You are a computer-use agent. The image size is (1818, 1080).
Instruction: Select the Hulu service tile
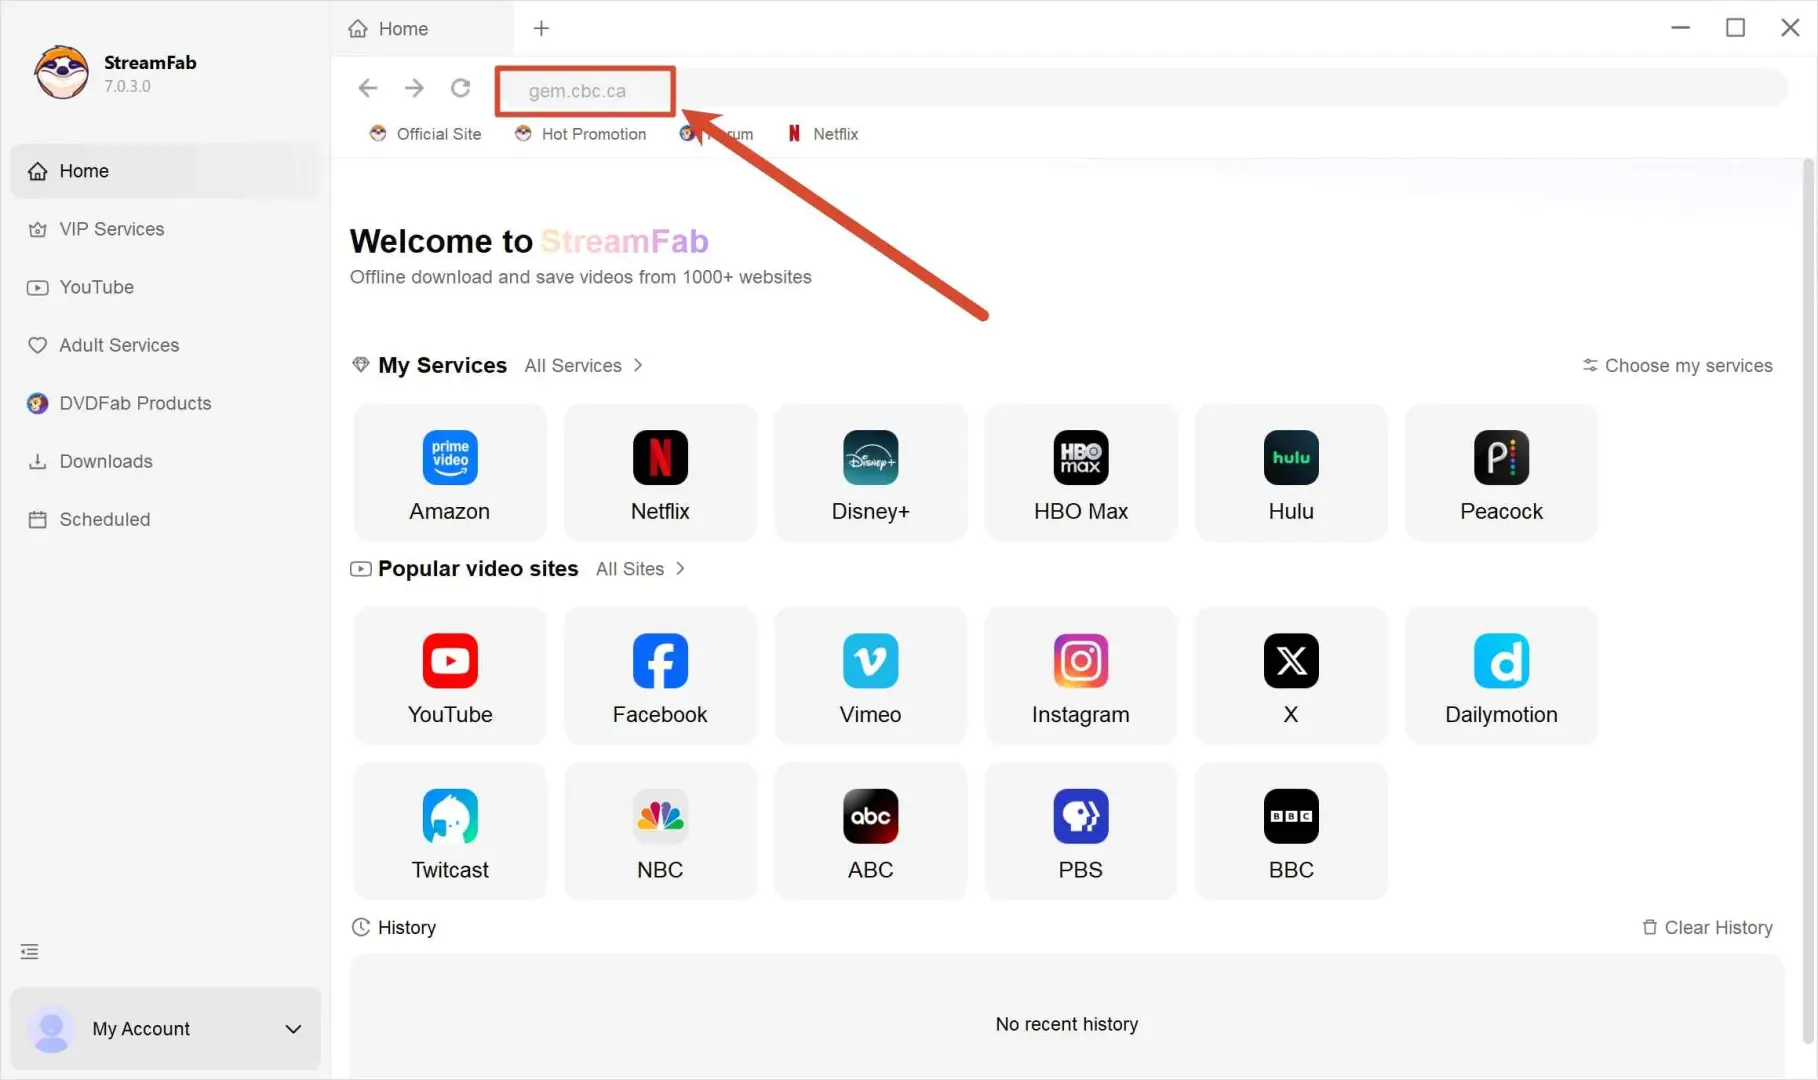click(x=1291, y=473)
